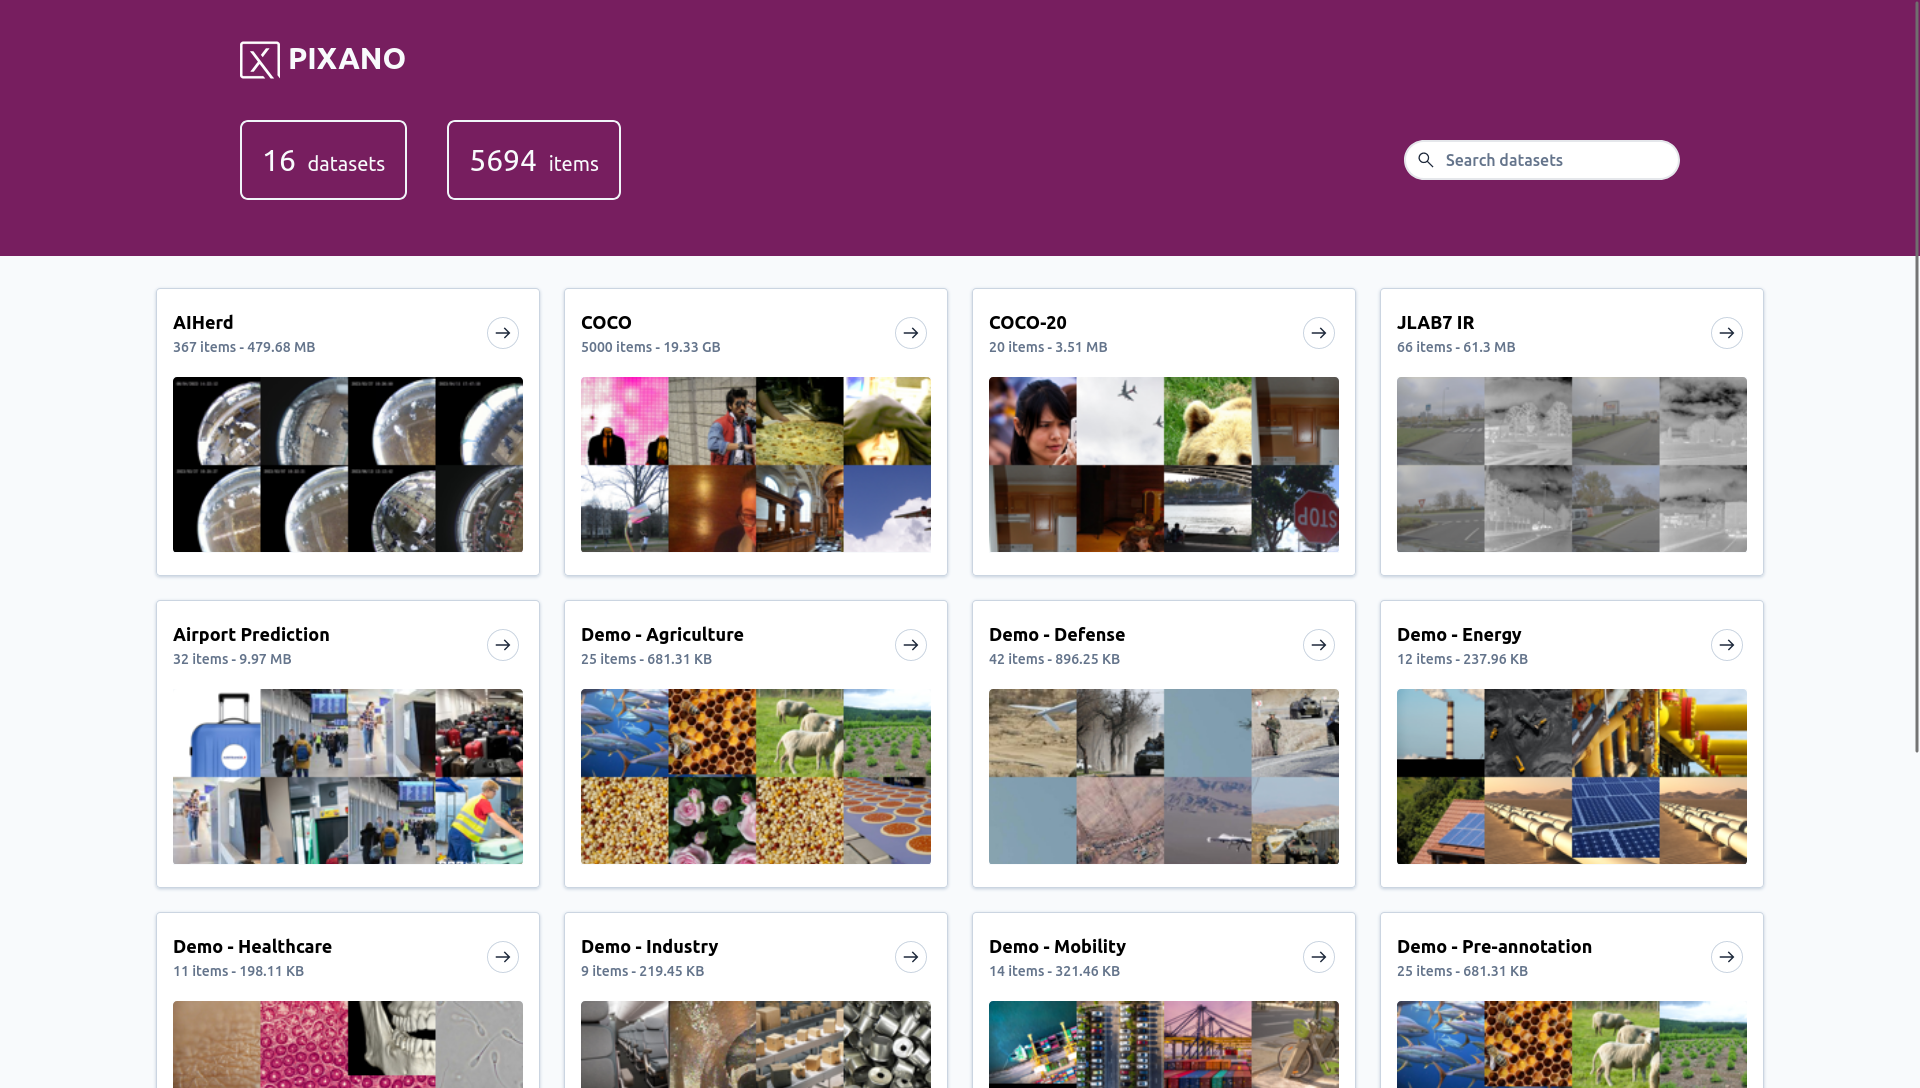This screenshot has width=1920, height=1088.
Task: Click the search magnifier icon
Action: click(1425, 158)
